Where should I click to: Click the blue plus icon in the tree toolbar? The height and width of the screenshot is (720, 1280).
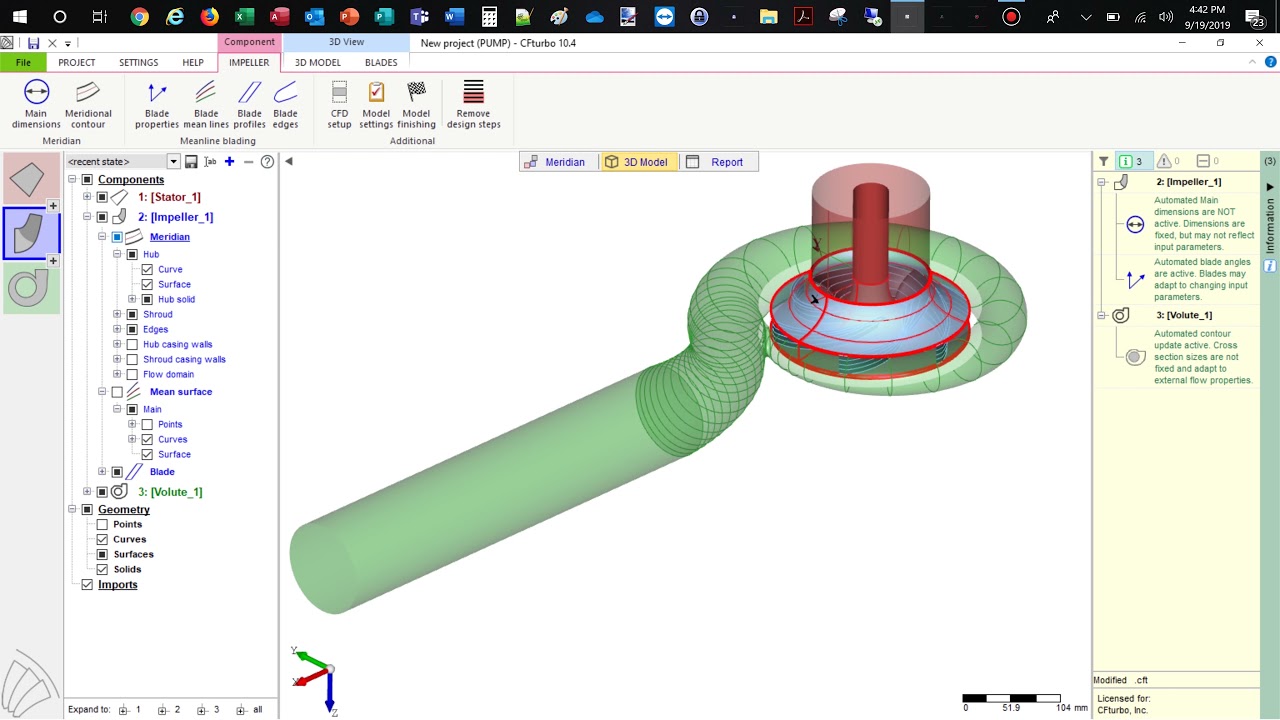click(229, 162)
